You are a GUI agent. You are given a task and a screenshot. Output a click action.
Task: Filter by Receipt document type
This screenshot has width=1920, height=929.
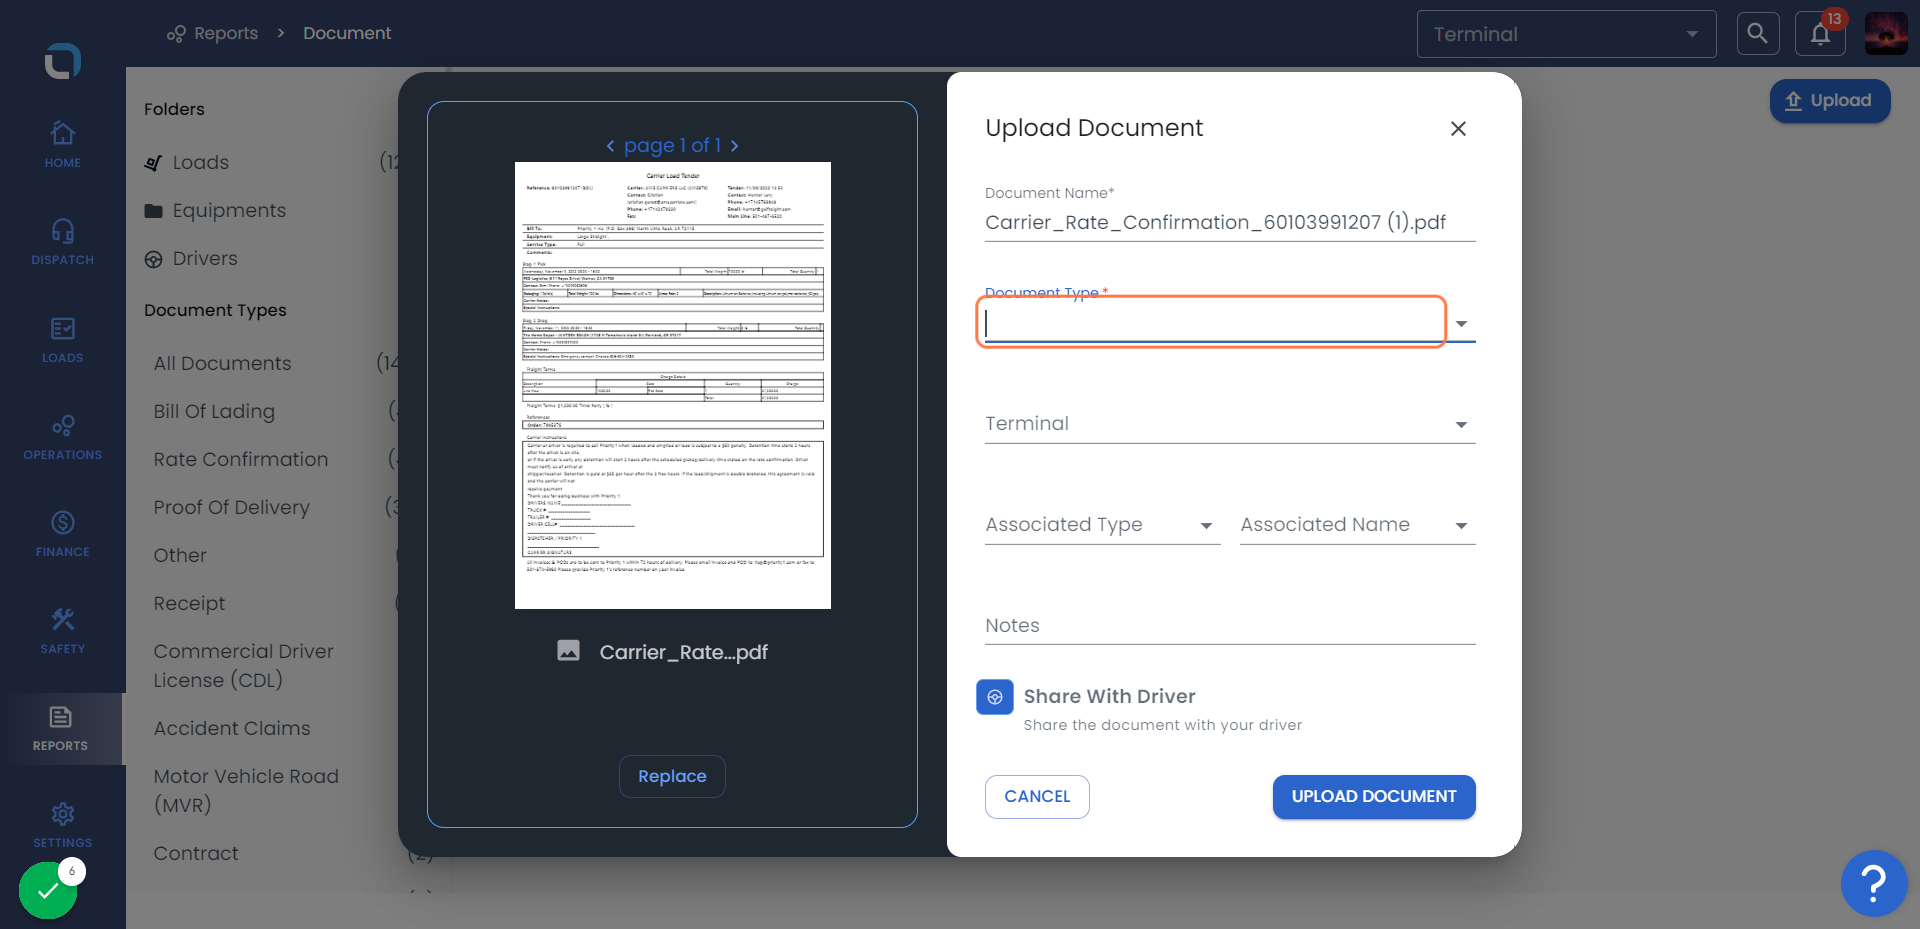(x=190, y=603)
